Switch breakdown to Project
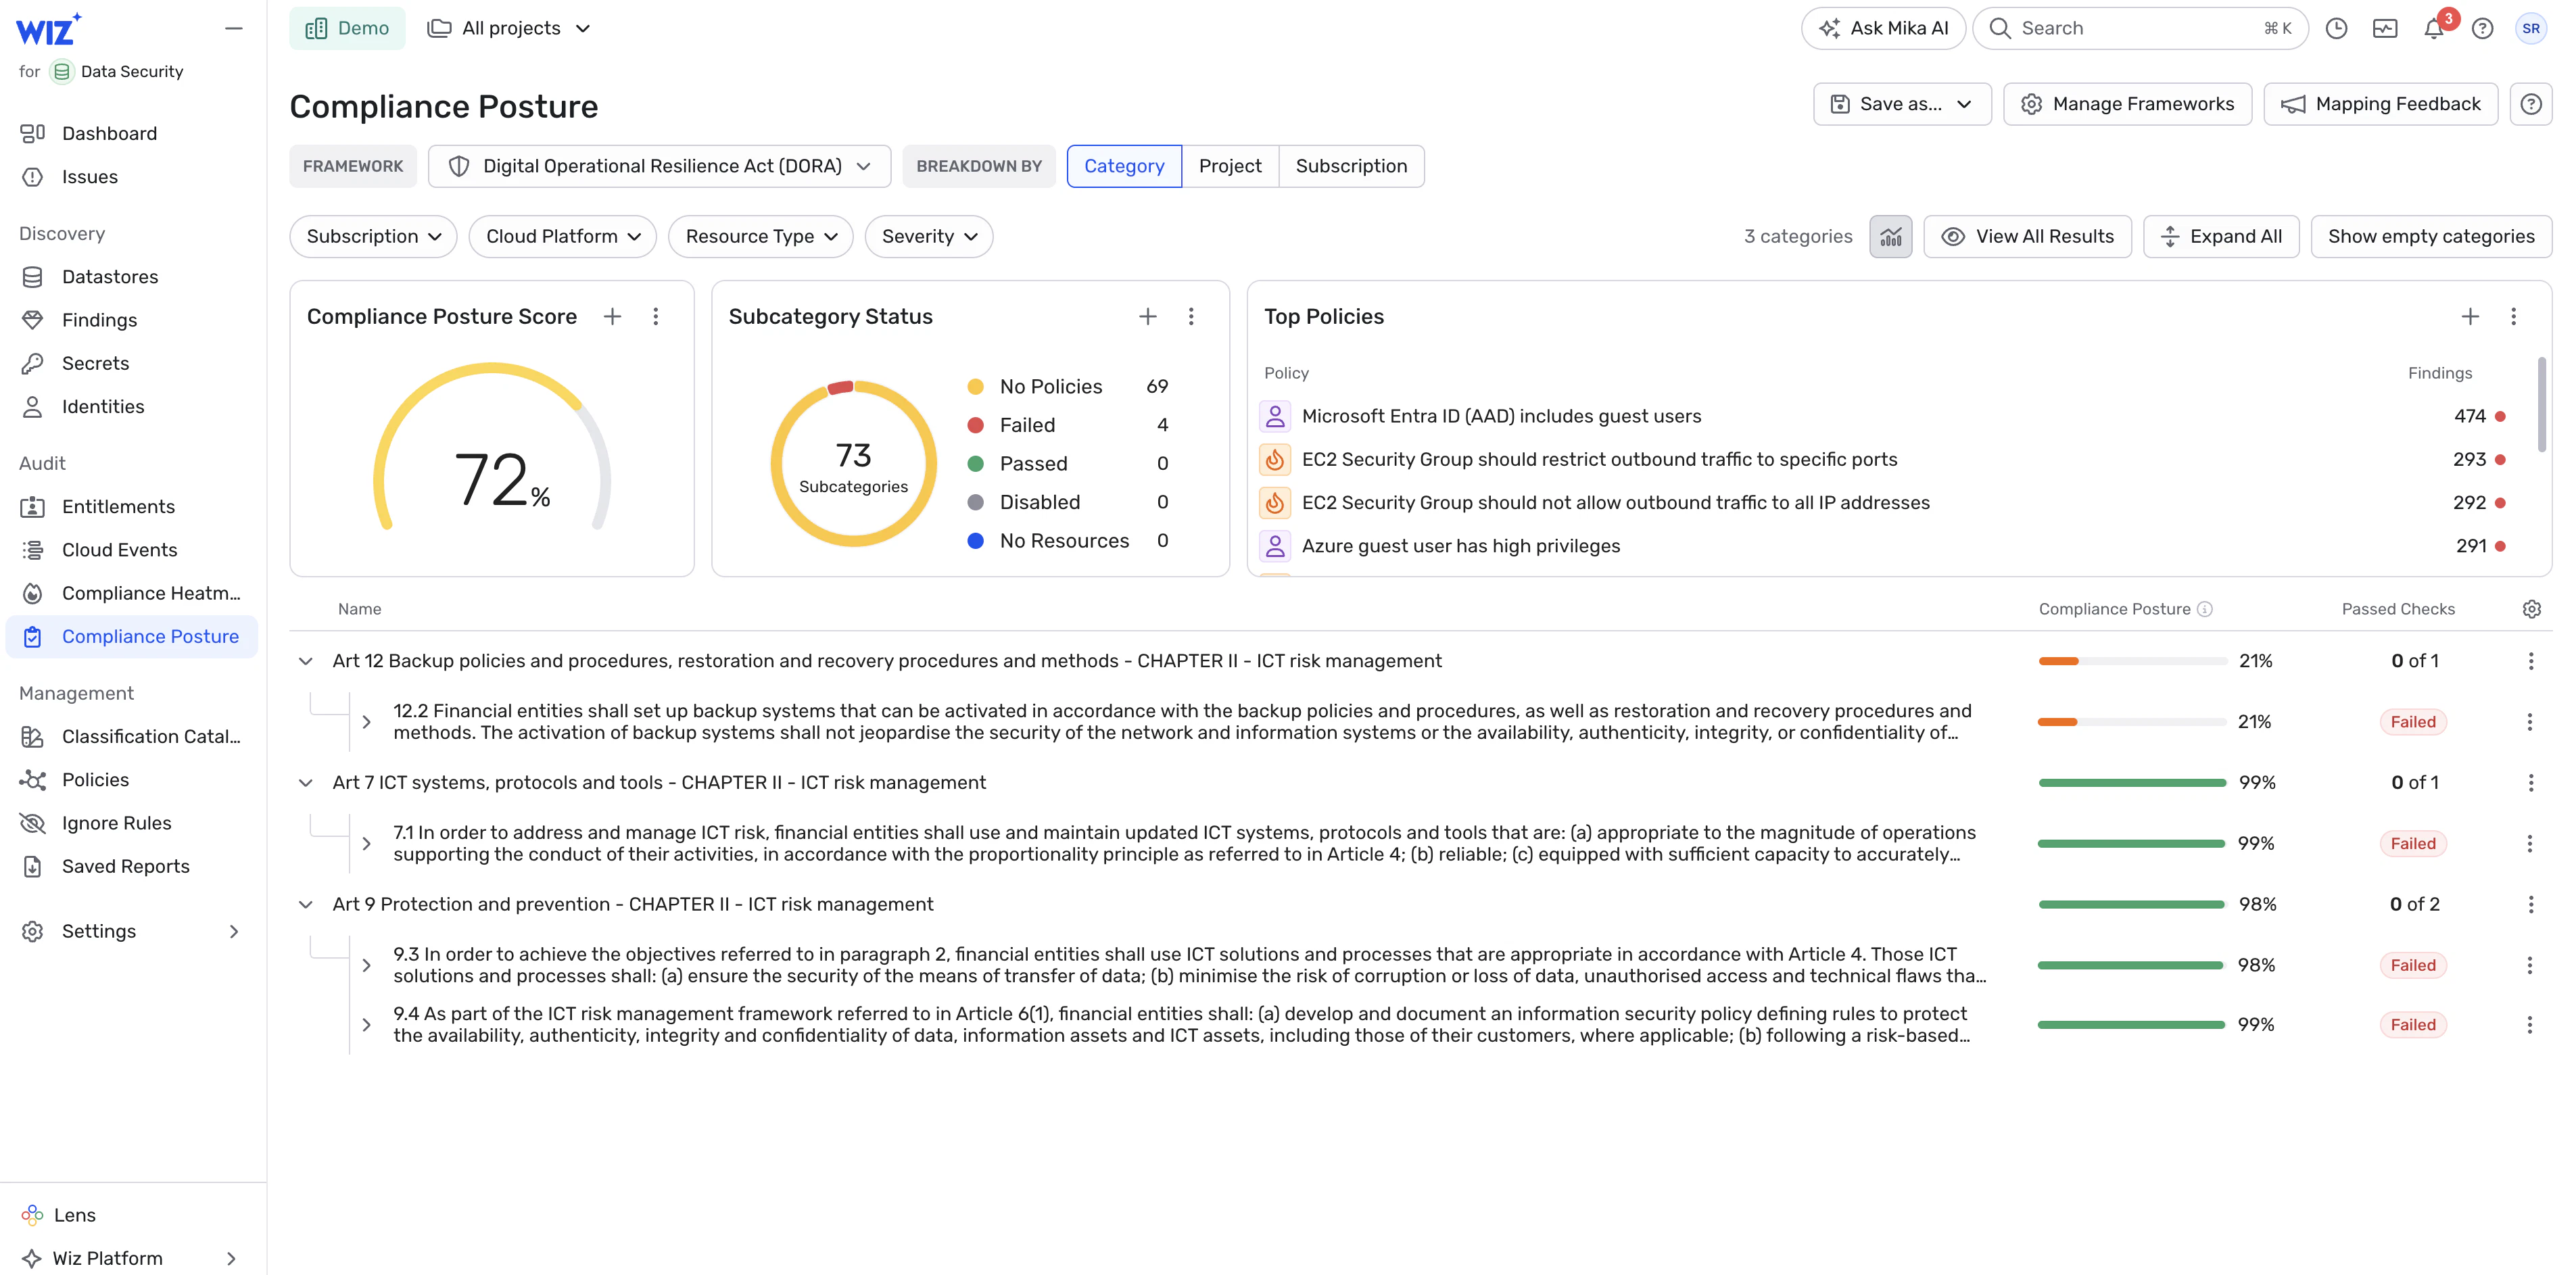Viewport: 2576px width, 1275px height. point(1230,166)
